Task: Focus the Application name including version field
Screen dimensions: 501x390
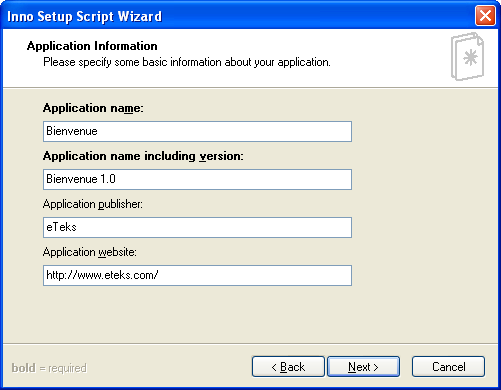Action: 197,179
